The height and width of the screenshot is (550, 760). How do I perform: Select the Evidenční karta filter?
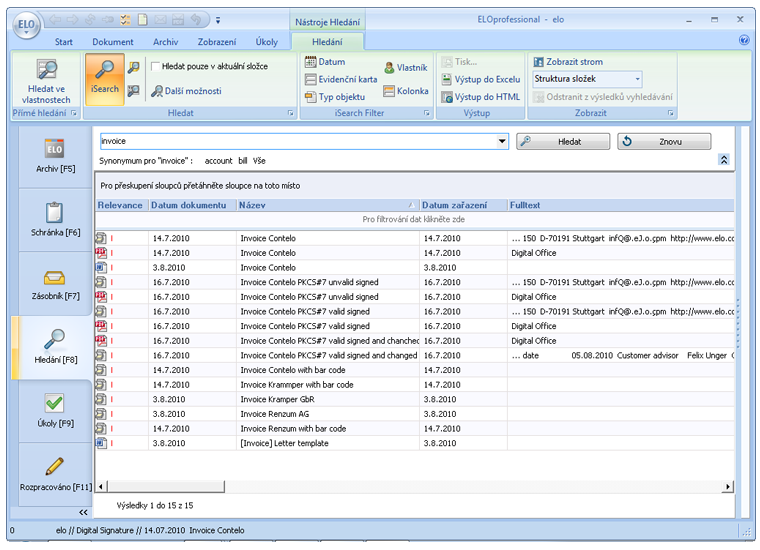pyautogui.click(x=341, y=79)
